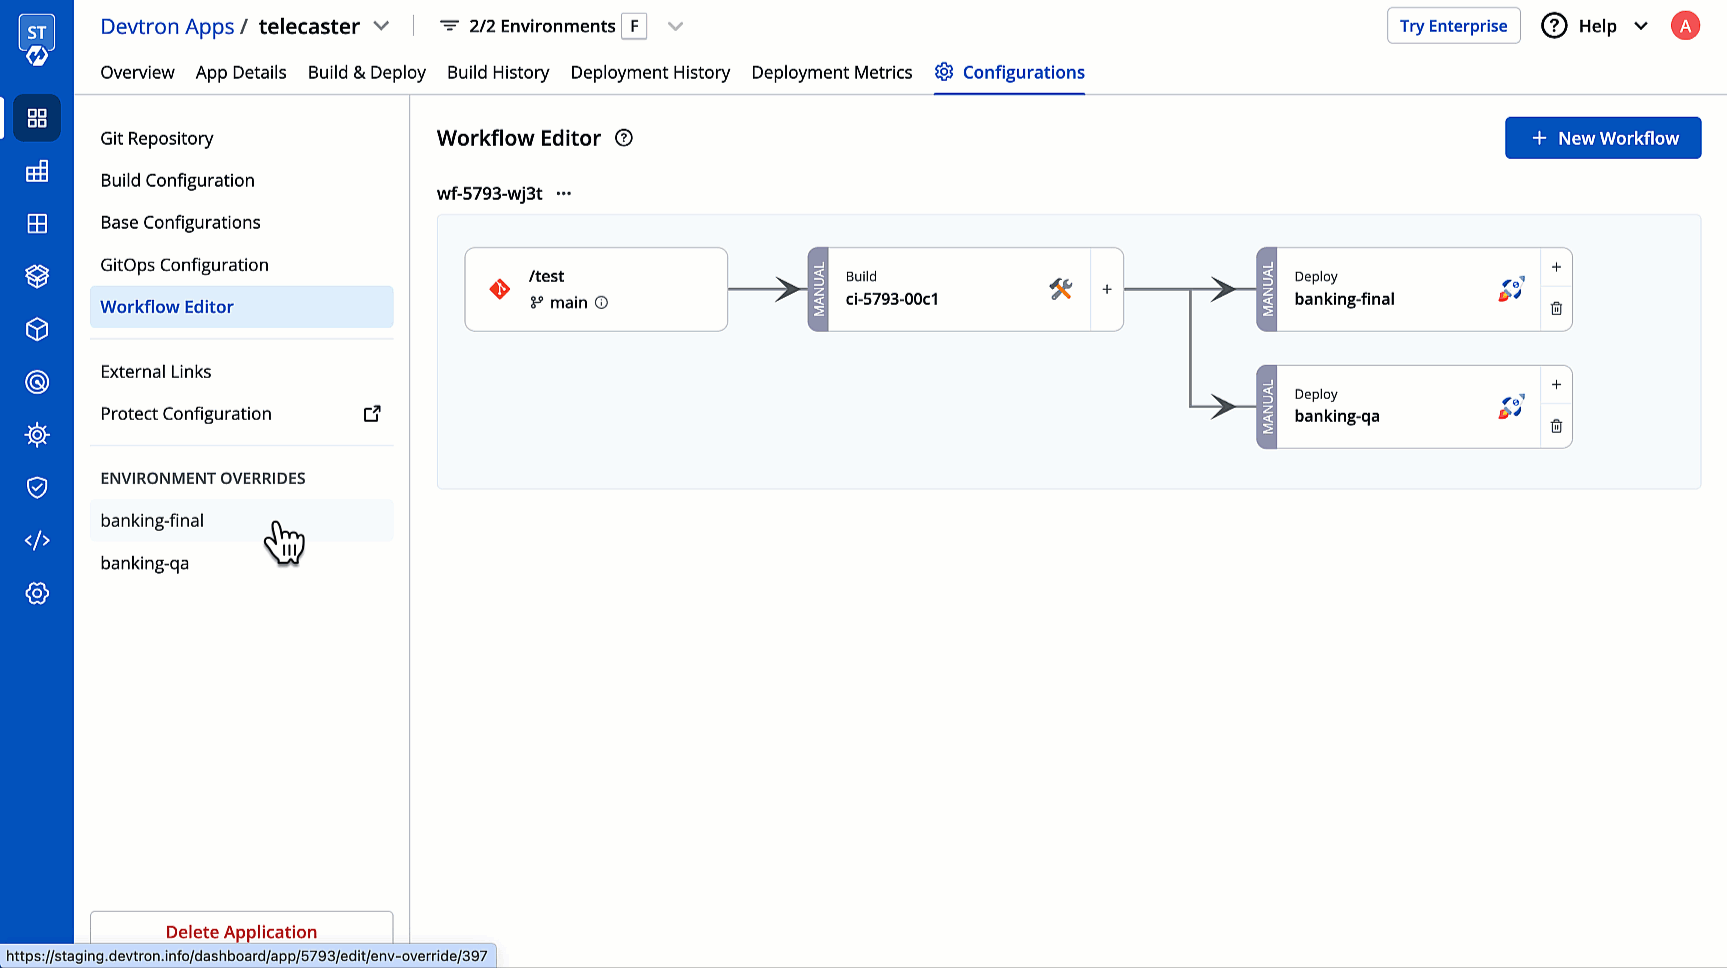The image size is (1727, 968).
Task: Open the Applications grid icon in sidebar
Action: (x=37, y=118)
